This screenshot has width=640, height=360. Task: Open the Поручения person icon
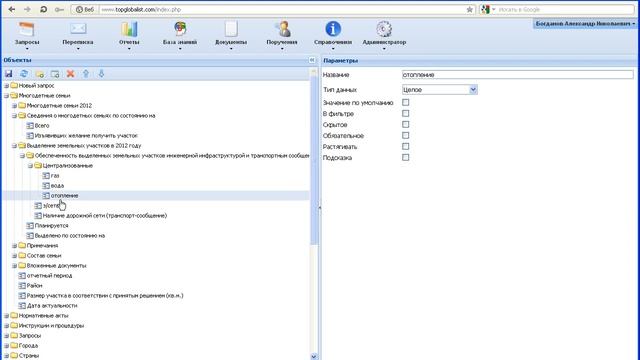282,29
